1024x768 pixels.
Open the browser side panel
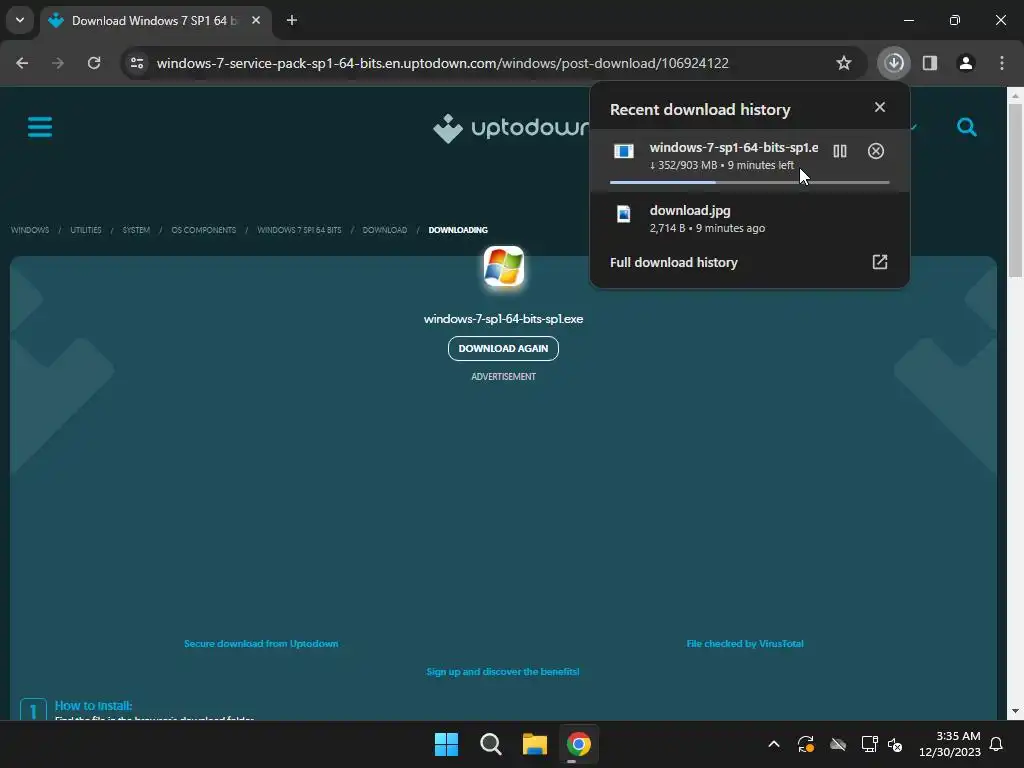(930, 63)
